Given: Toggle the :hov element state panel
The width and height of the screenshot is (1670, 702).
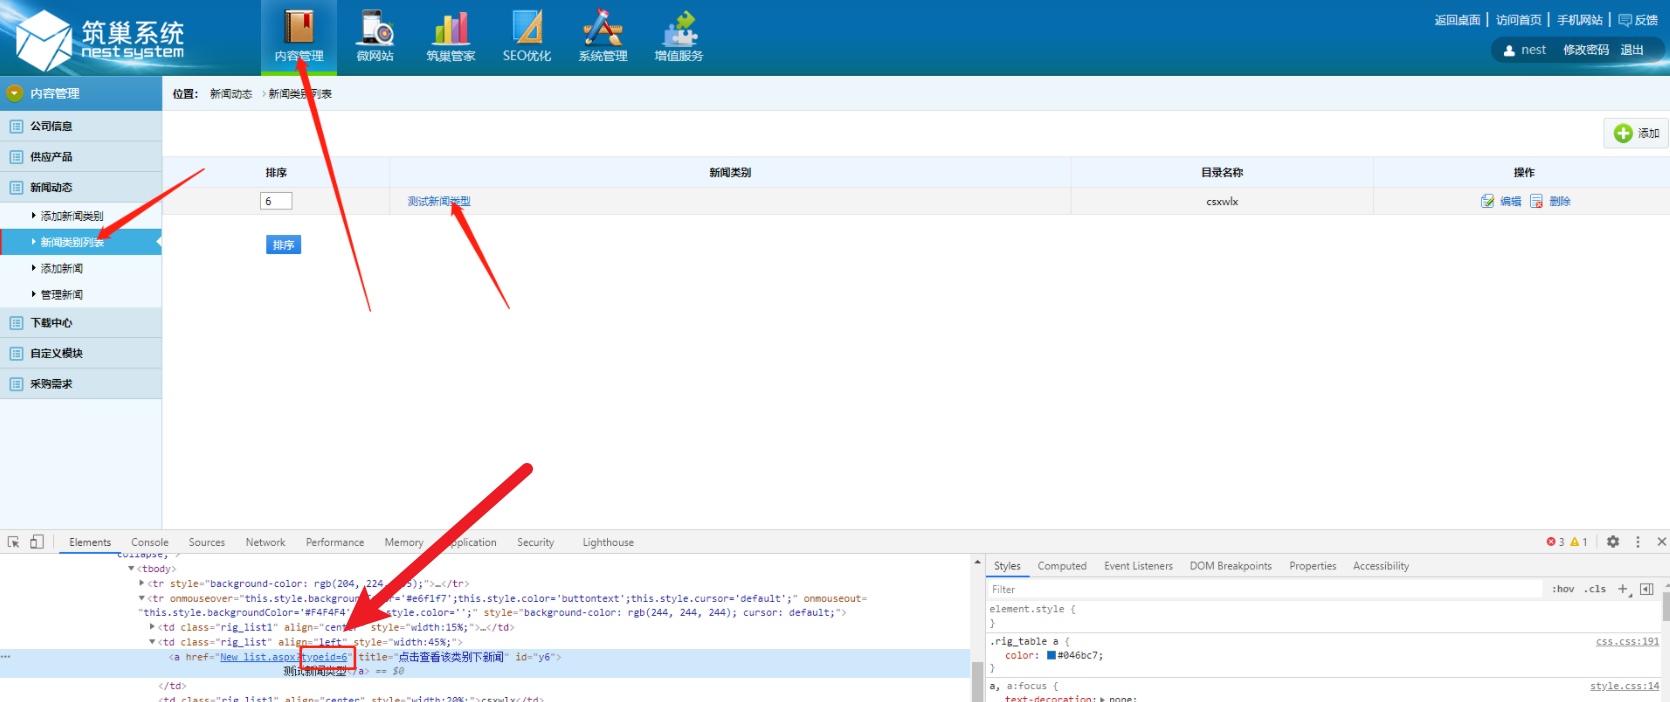Looking at the screenshot, I should (x=1563, y=589).
